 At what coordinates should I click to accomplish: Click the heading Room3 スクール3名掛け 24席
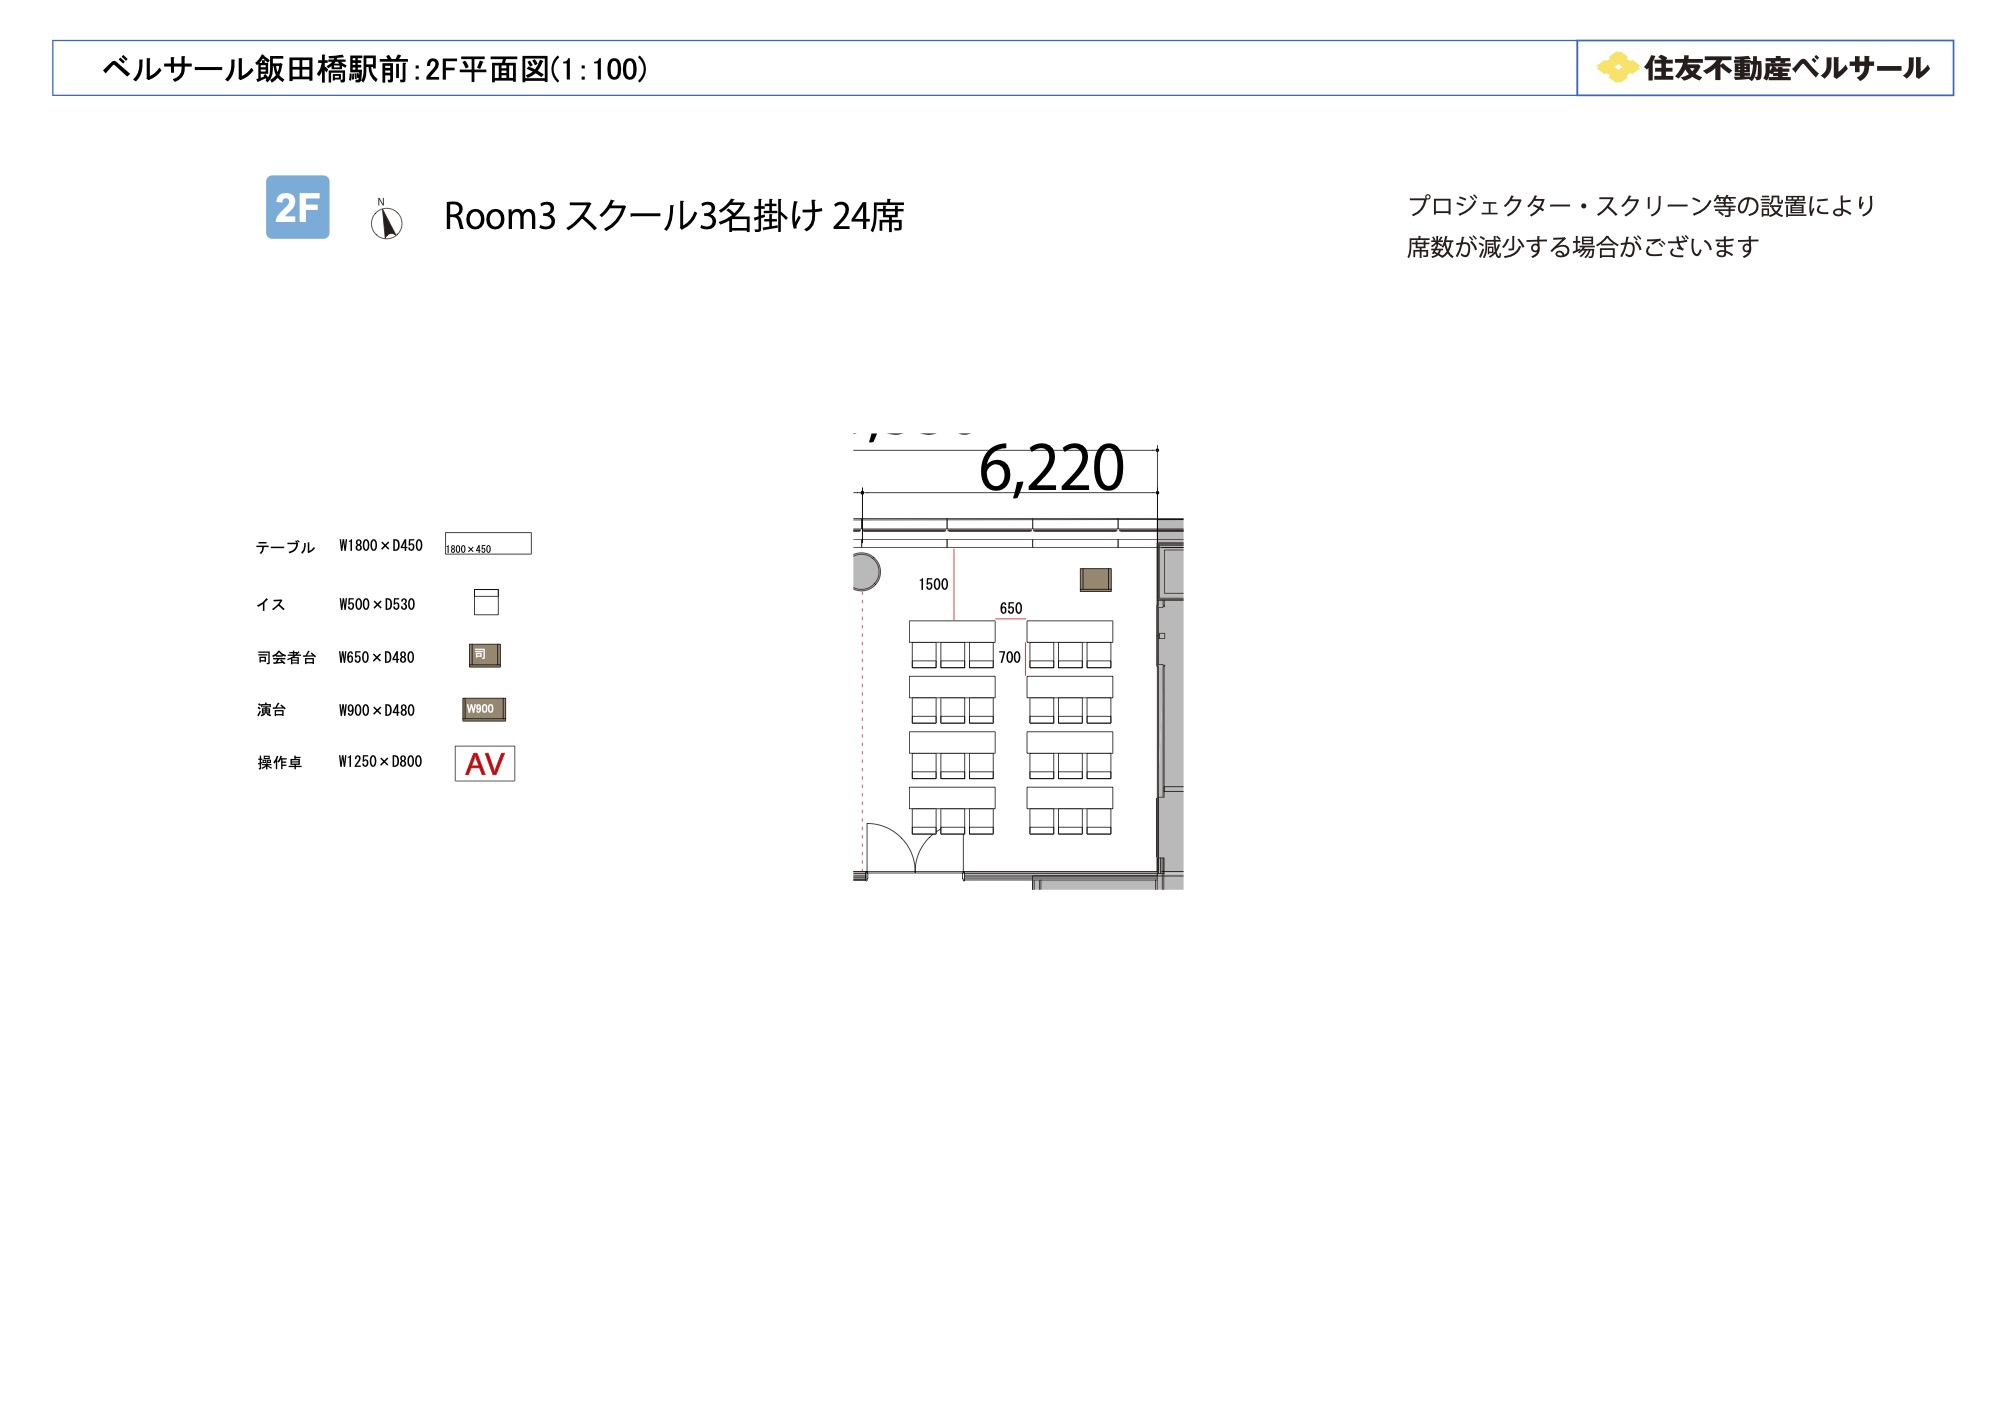[x=674, y=216]
